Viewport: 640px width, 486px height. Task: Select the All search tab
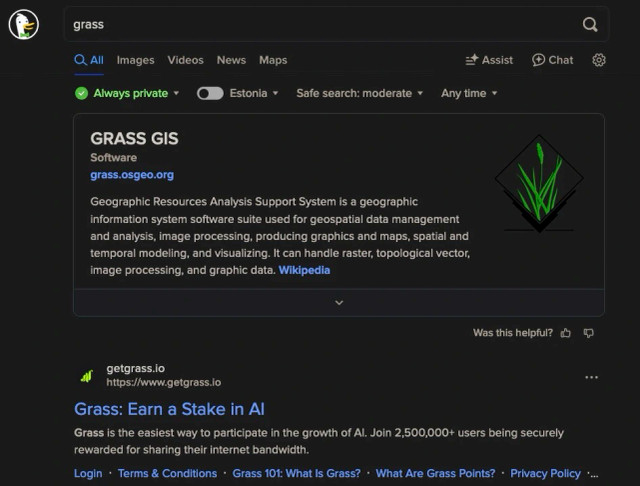89,60
